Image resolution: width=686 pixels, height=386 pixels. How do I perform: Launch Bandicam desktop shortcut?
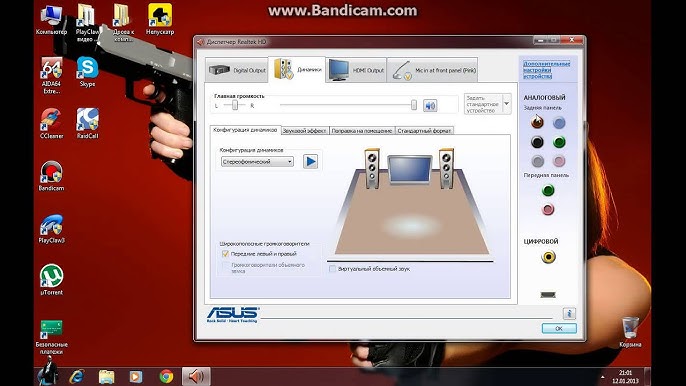pyautogui.click(x=51, y=176)
